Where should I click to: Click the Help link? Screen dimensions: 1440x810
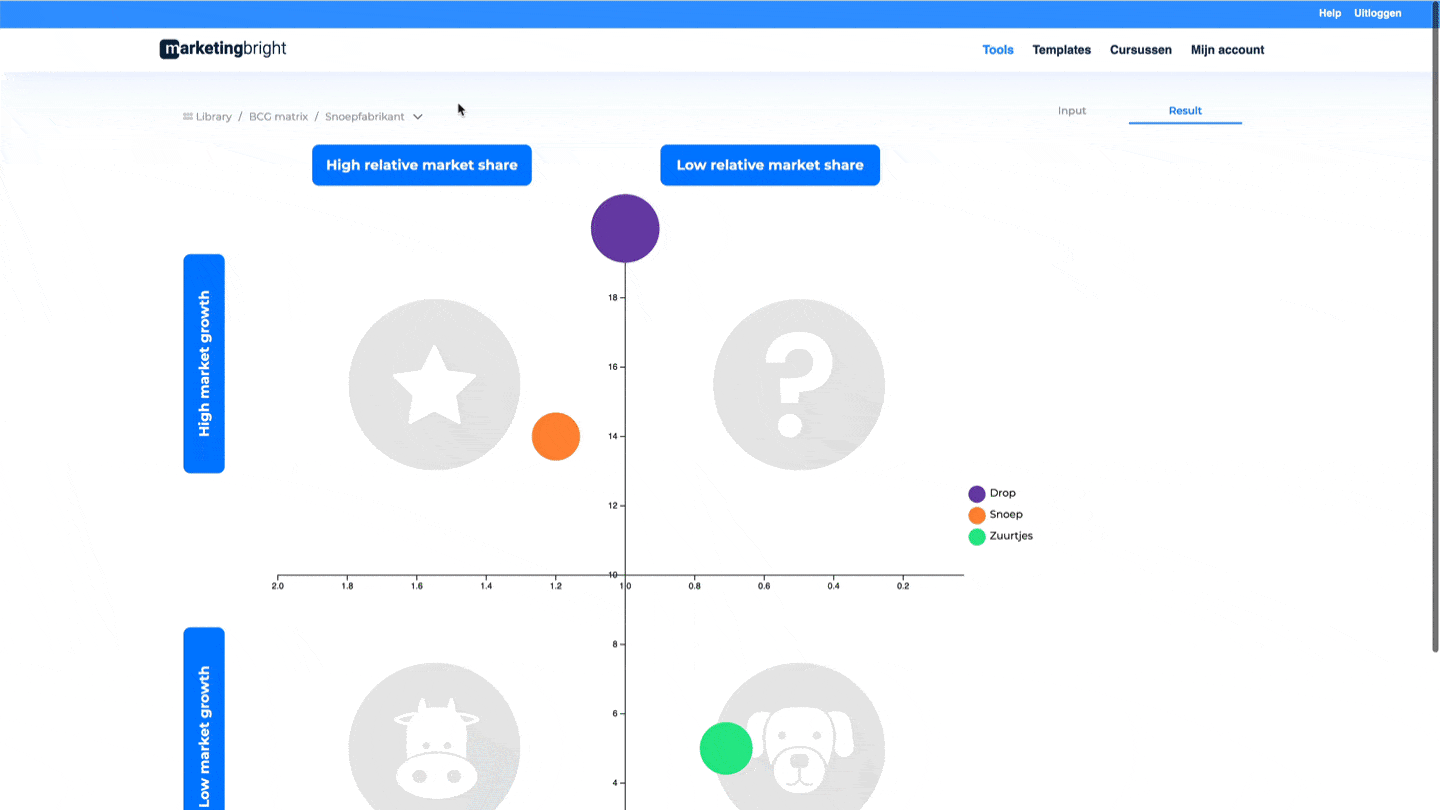pyautogui.click(x=1329, y=14)
